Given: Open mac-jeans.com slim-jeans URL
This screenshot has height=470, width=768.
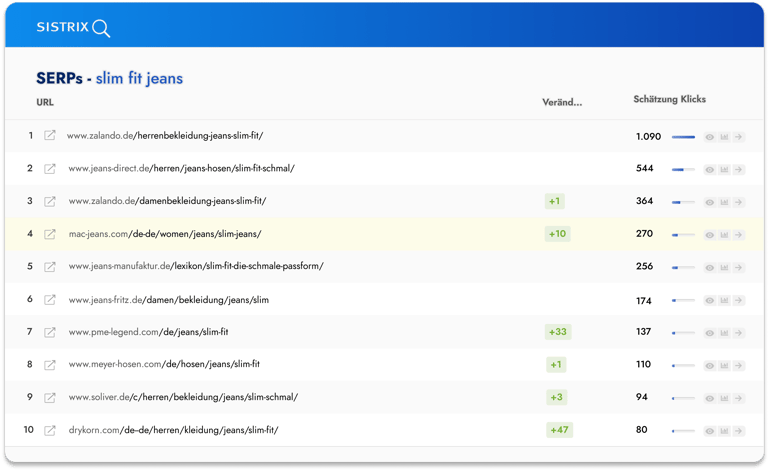Looking at the screenshot, I should click(x=165, y=234).
